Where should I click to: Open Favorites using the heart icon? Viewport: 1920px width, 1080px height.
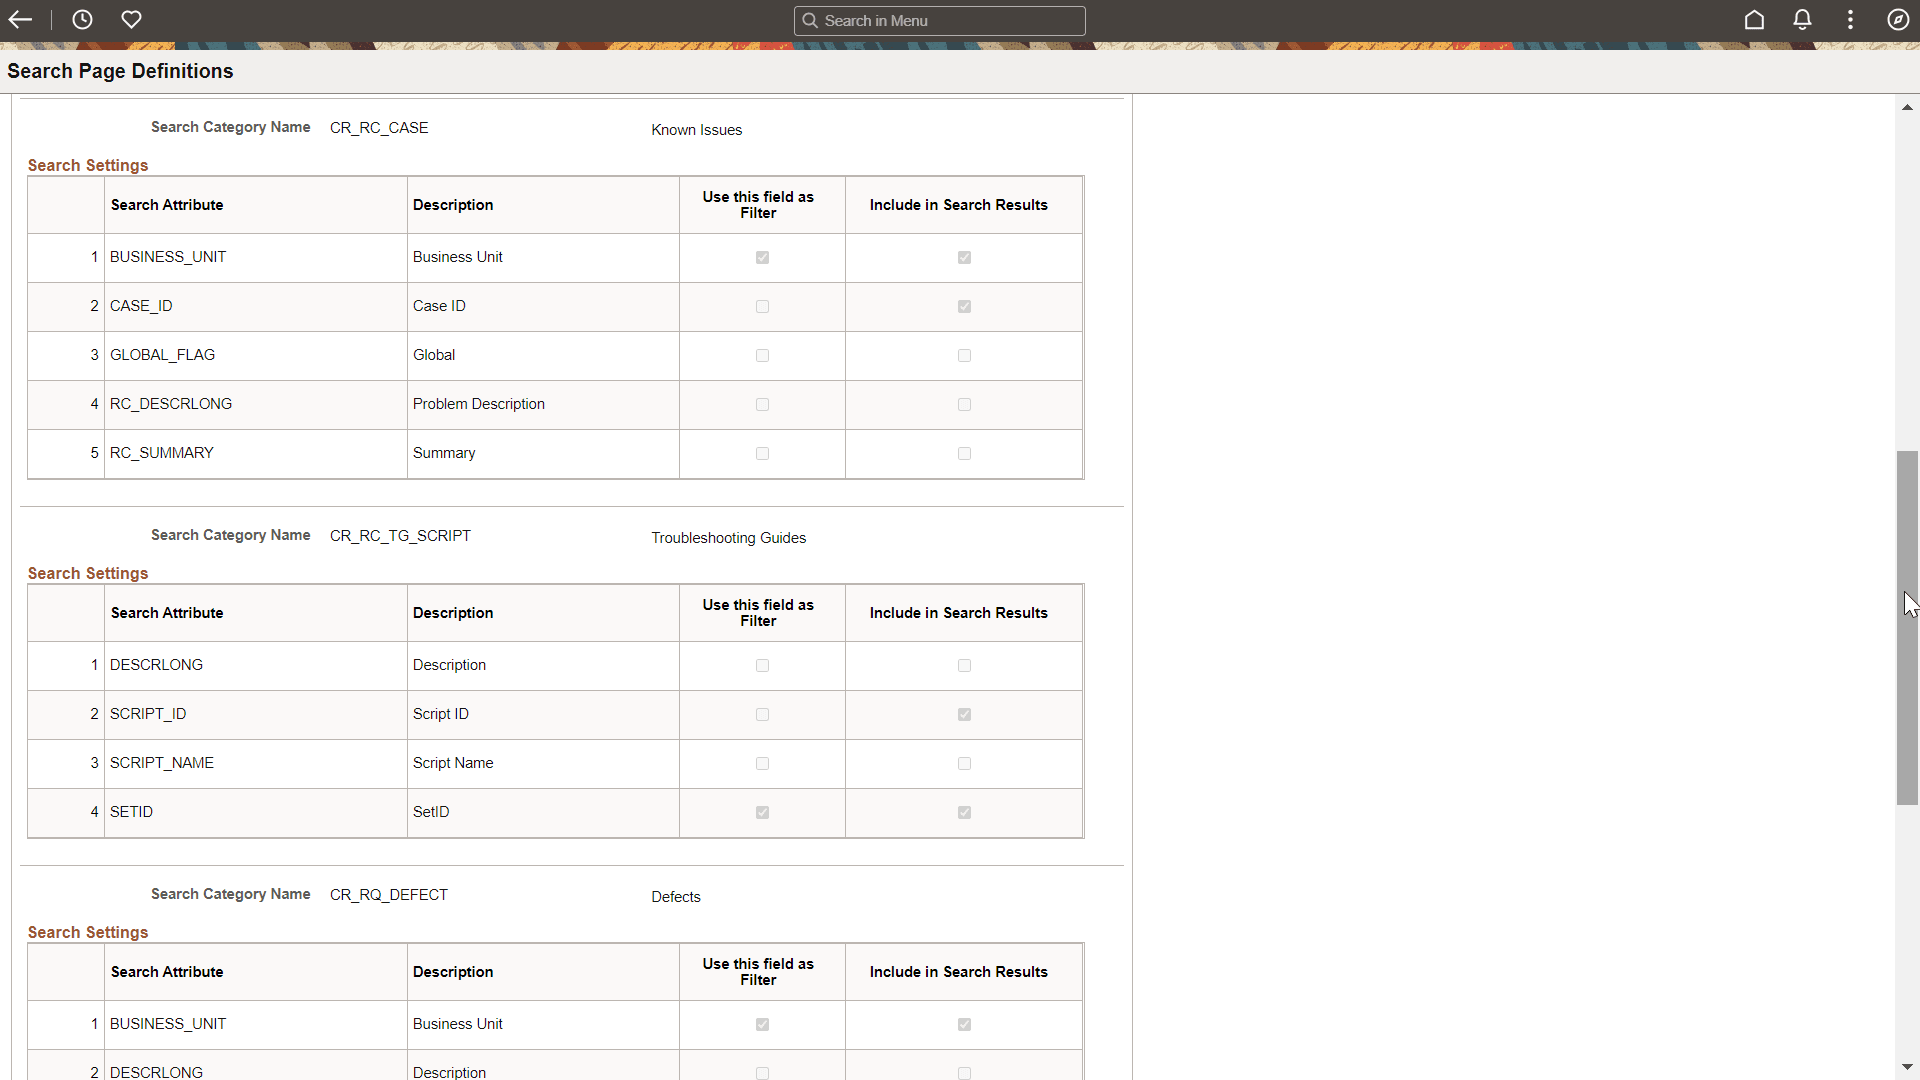click(131, 19)
